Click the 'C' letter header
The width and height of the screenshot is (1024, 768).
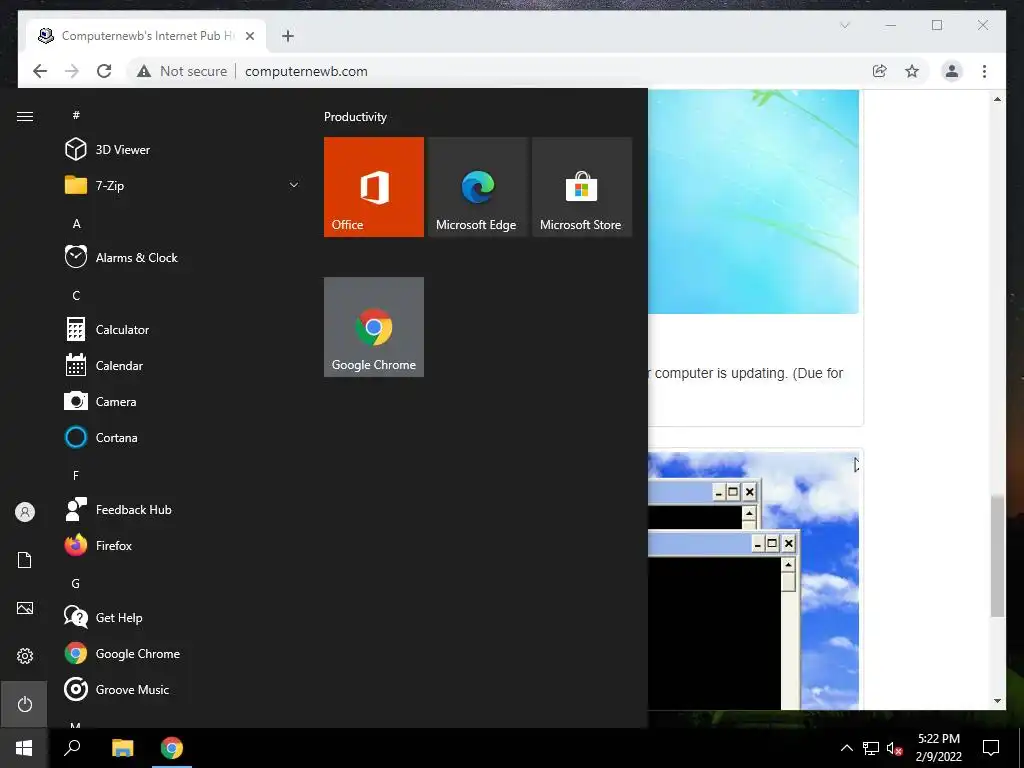[x=76, y=296]
